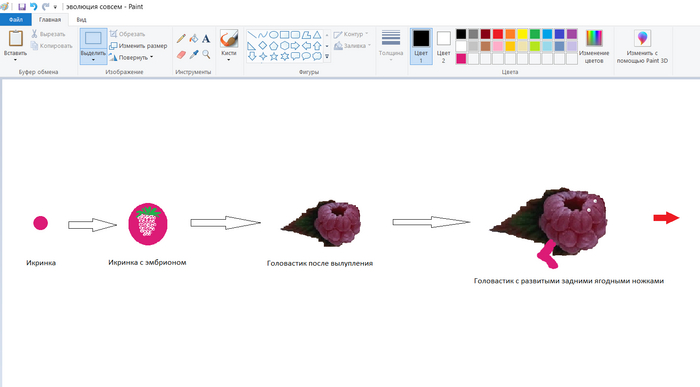Open the Выделить dropdown arrow

[93, 59]
